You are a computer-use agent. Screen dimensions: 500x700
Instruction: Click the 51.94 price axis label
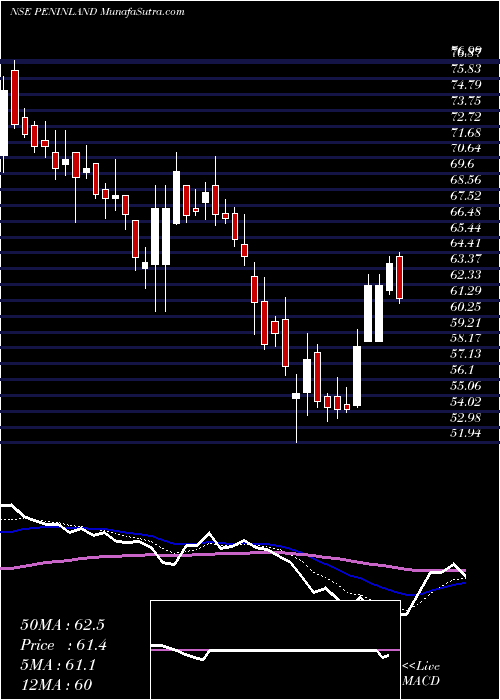pos(466,433)
